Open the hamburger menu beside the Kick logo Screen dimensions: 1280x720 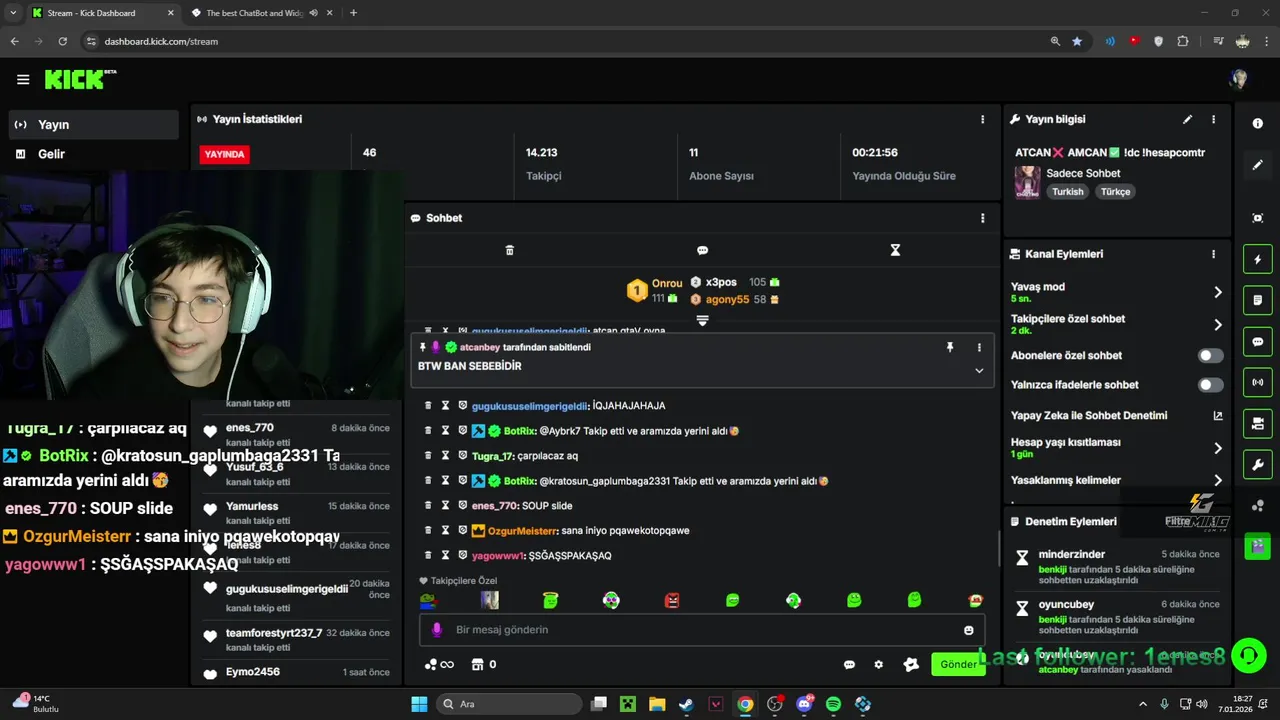22,80
